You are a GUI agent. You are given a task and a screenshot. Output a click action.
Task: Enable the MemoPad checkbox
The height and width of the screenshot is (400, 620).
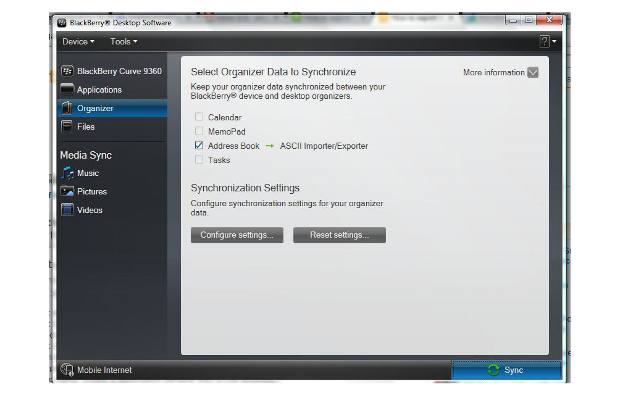tap(199, 131)
